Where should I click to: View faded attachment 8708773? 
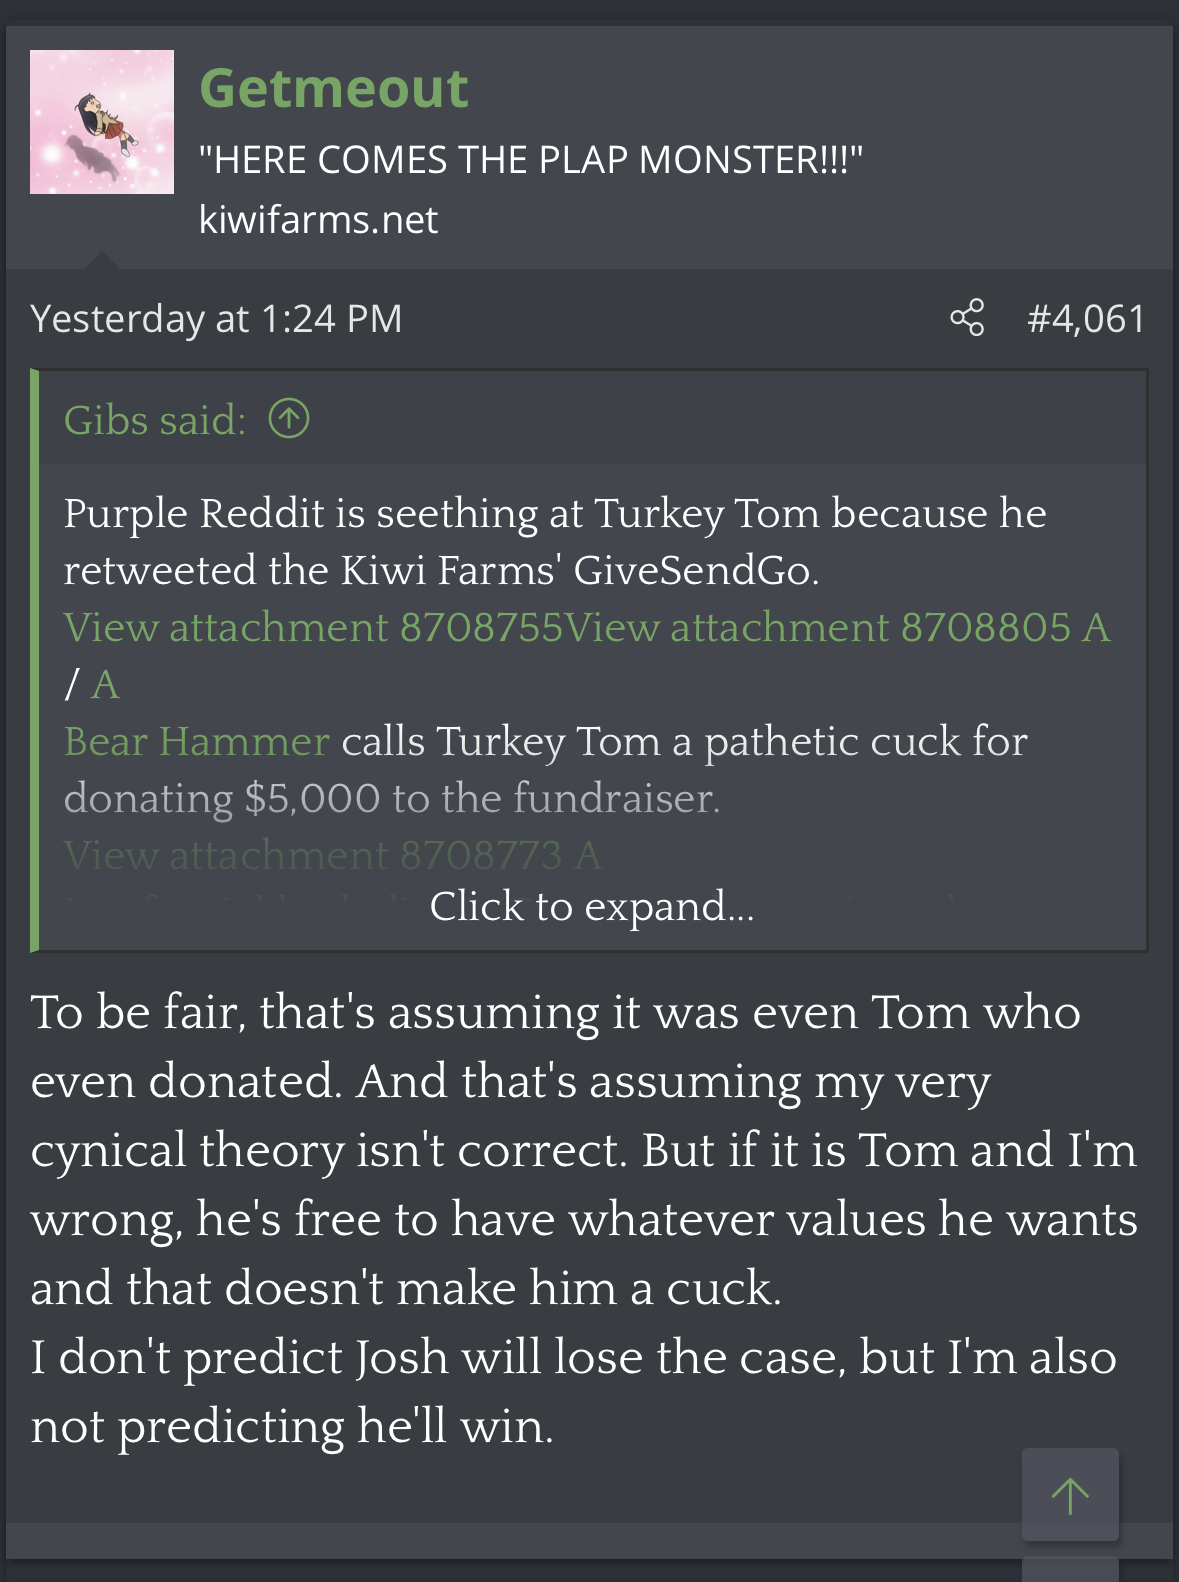click(320, 855)
